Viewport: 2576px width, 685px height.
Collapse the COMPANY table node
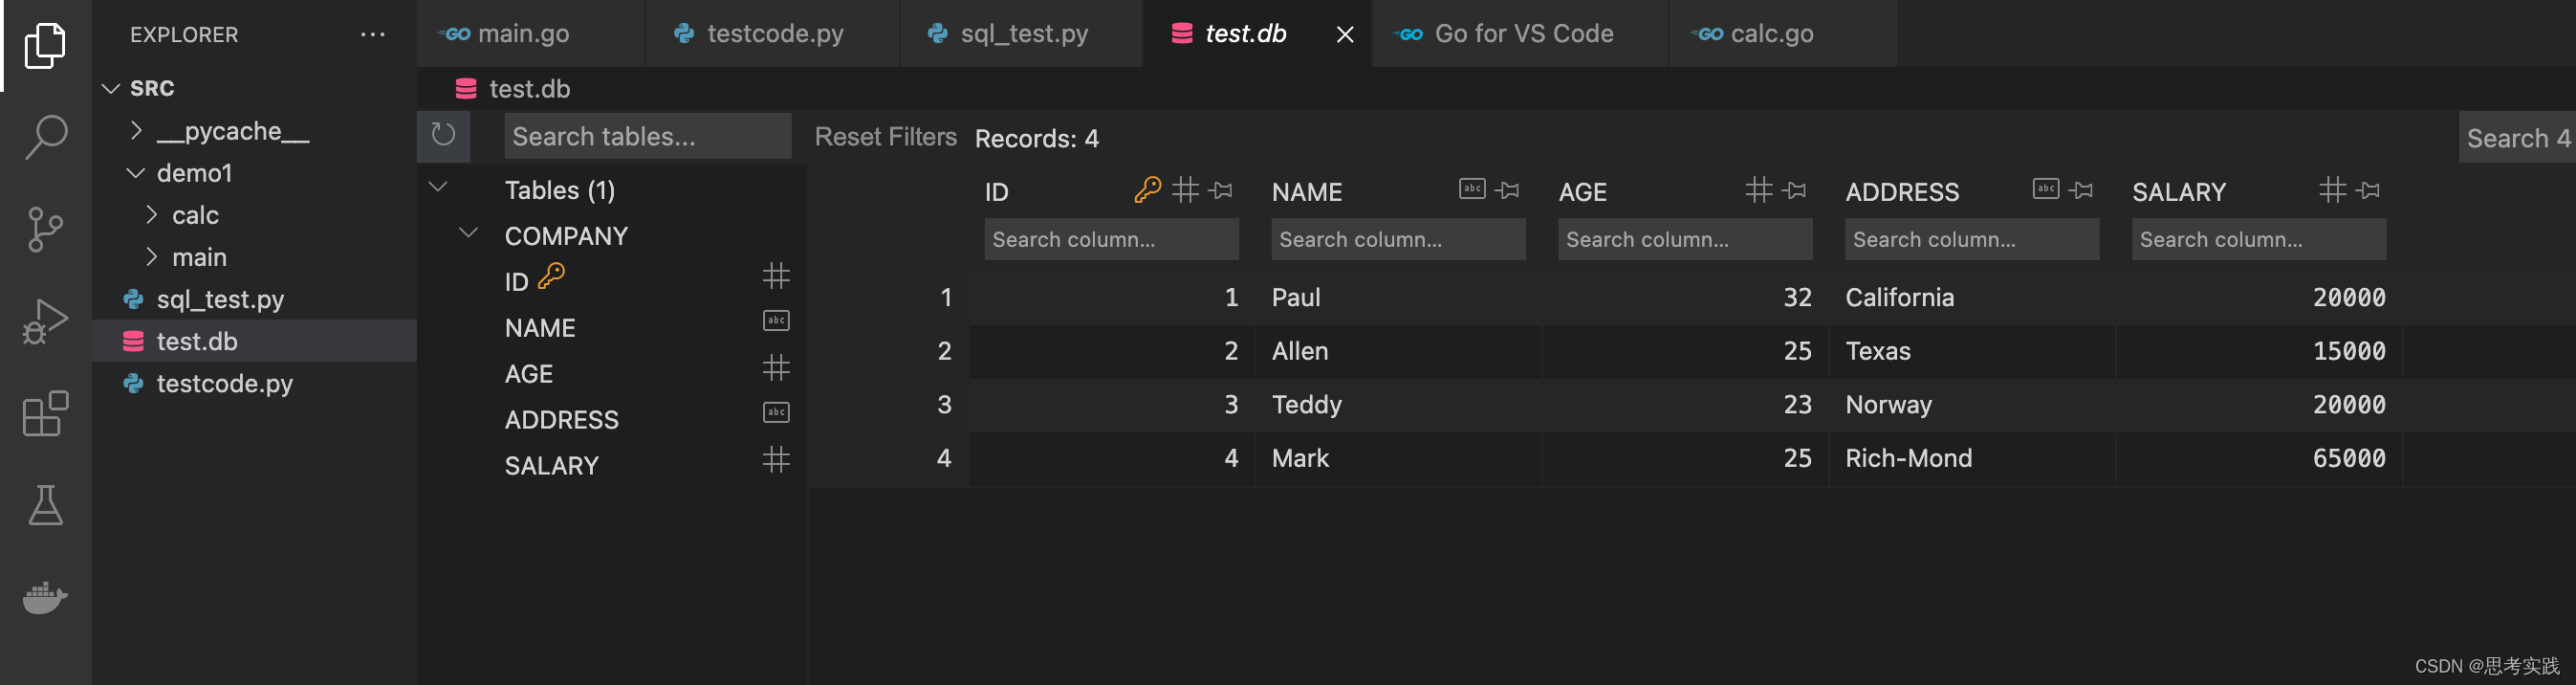(x=468, y=234)
